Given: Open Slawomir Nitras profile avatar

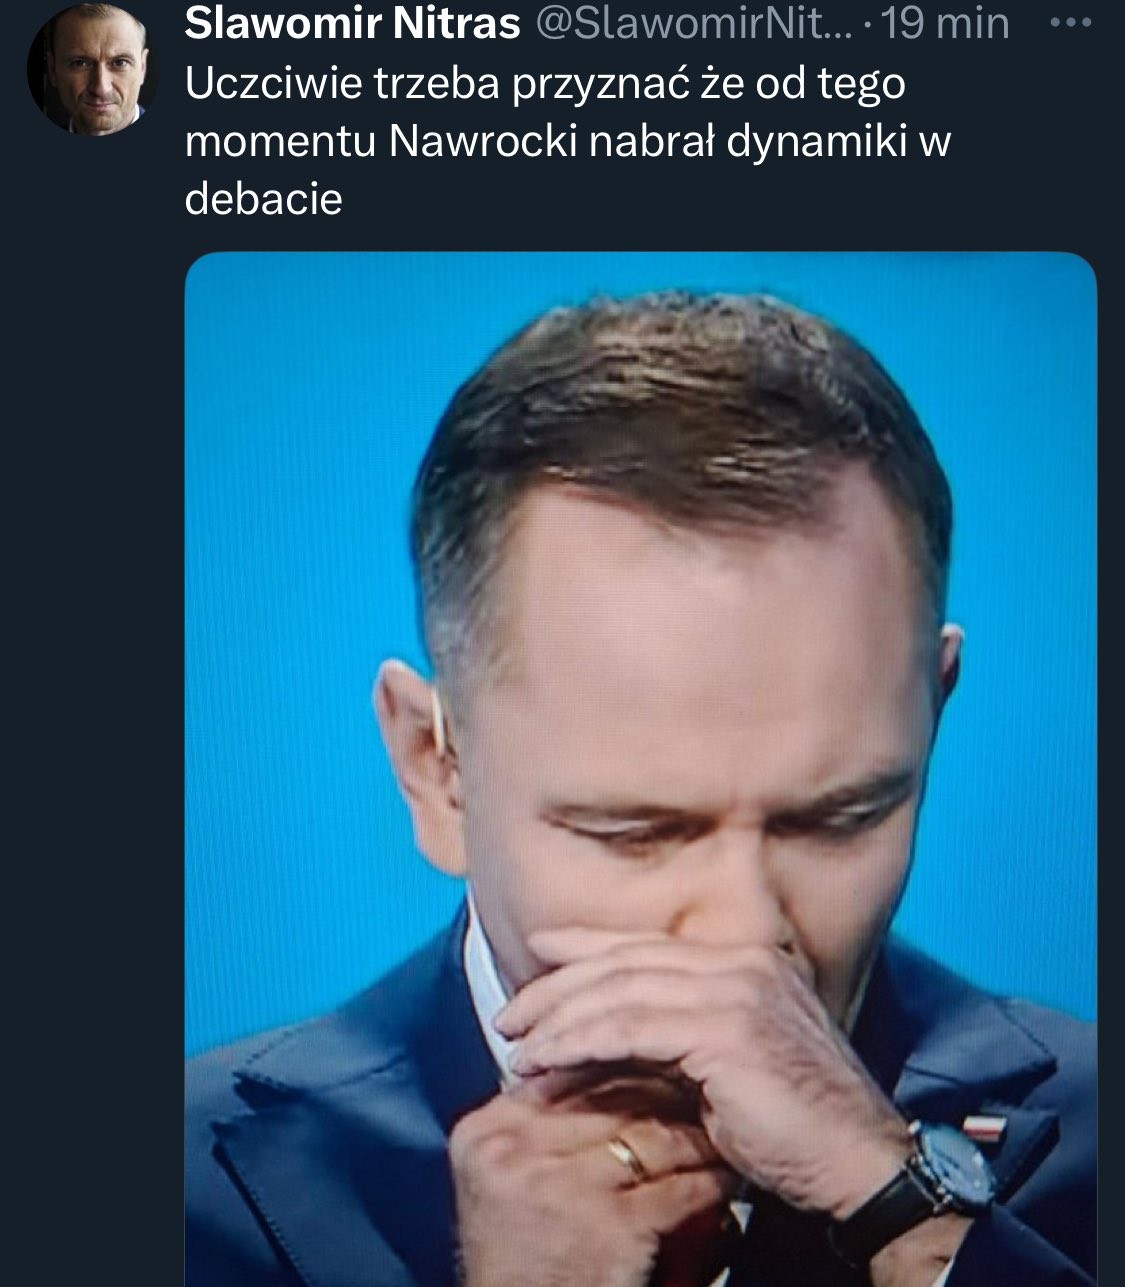Looking at the screenshot, I should click(92, 69).
